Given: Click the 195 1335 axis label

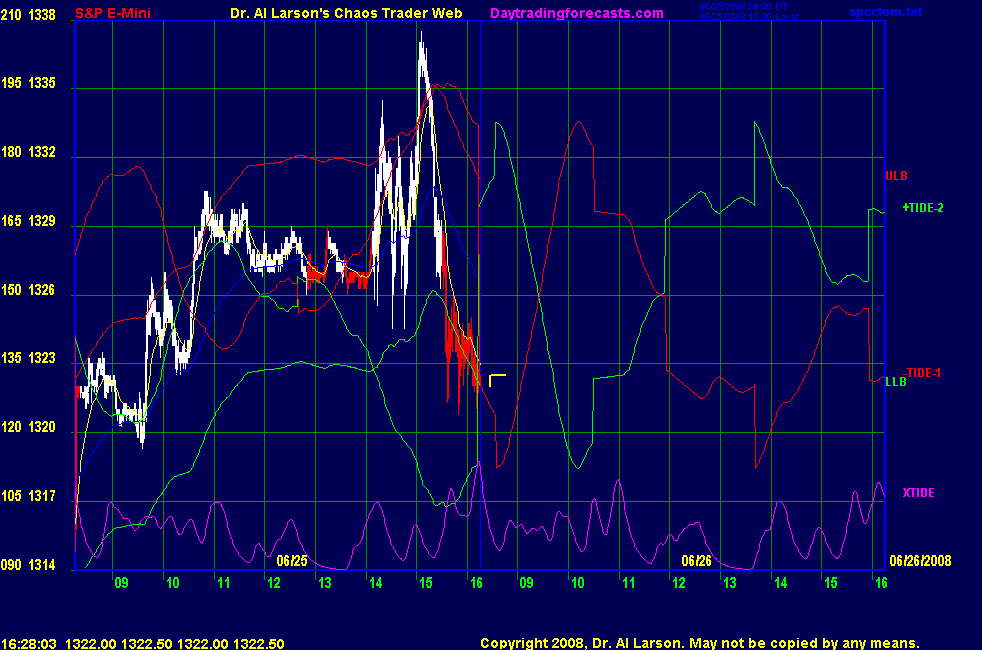Looking at the screenshot, I should click(28, 83).
